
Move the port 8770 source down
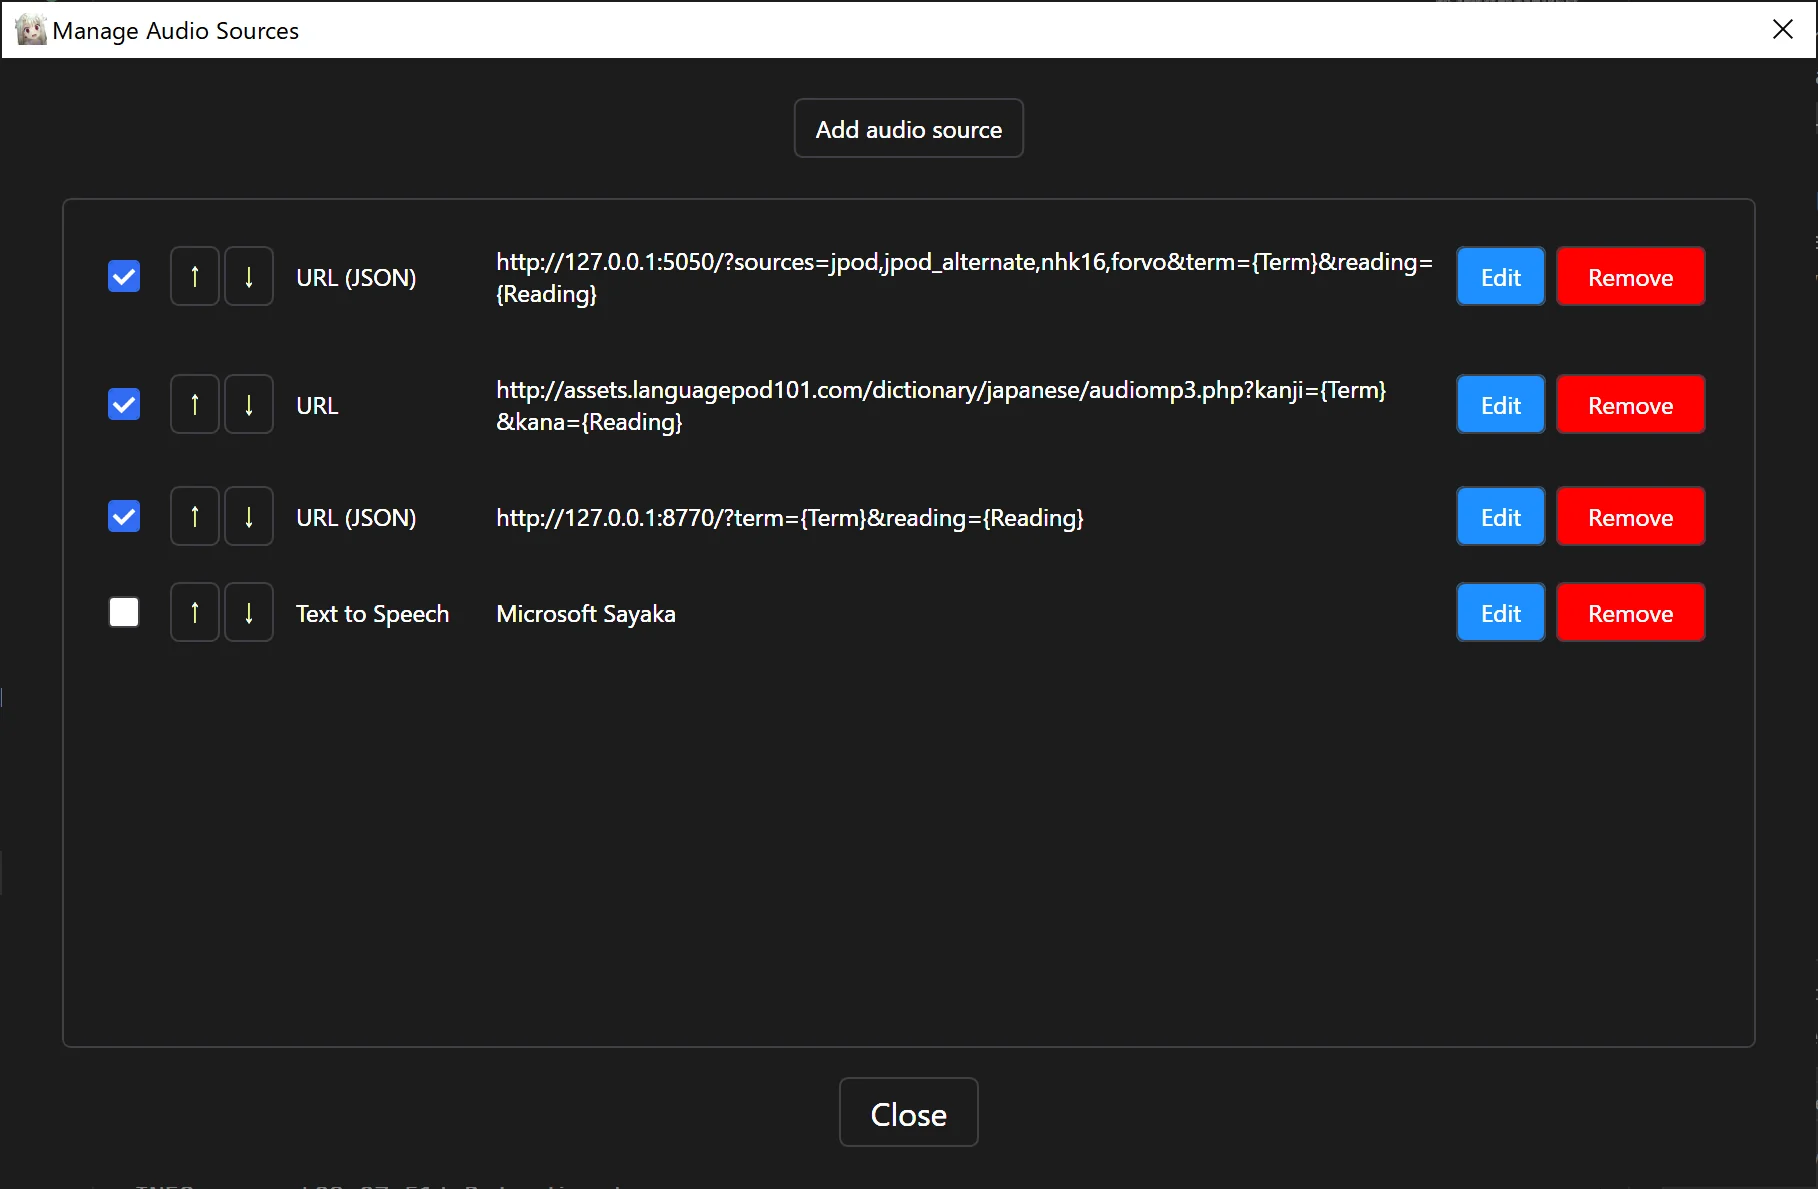point(248,516)
